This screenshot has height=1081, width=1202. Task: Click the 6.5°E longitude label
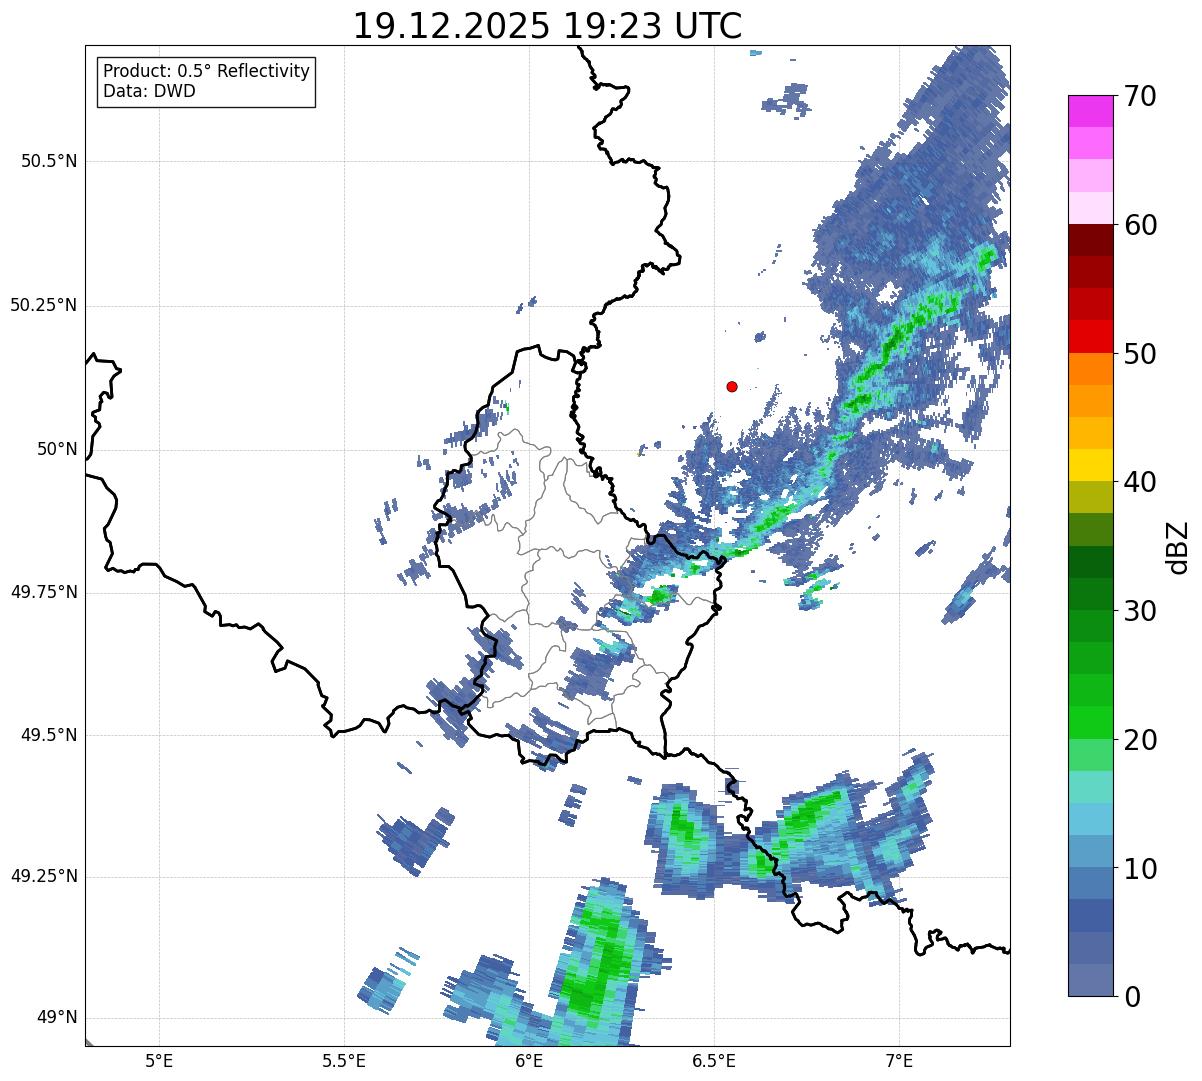tap(714, 1060)
